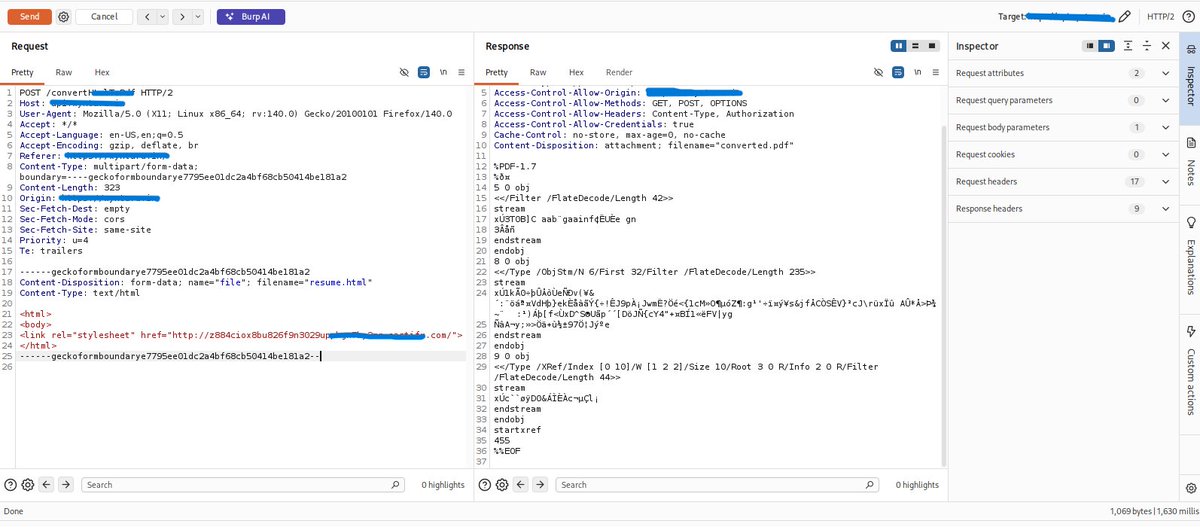Select the Response Hex tab
This screenshot has height=527, width=1200.
tap(576, 73)
